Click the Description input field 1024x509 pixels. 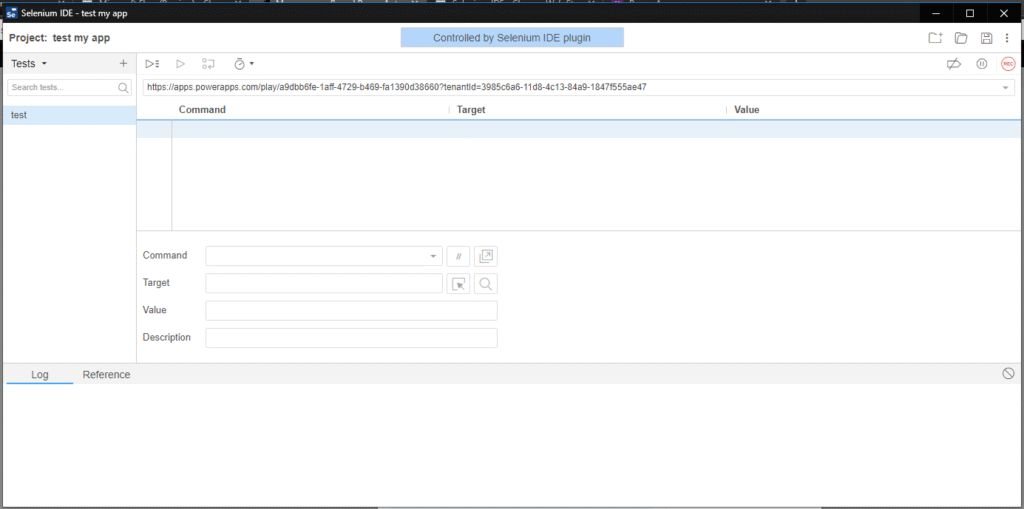[x=351, y=338]
